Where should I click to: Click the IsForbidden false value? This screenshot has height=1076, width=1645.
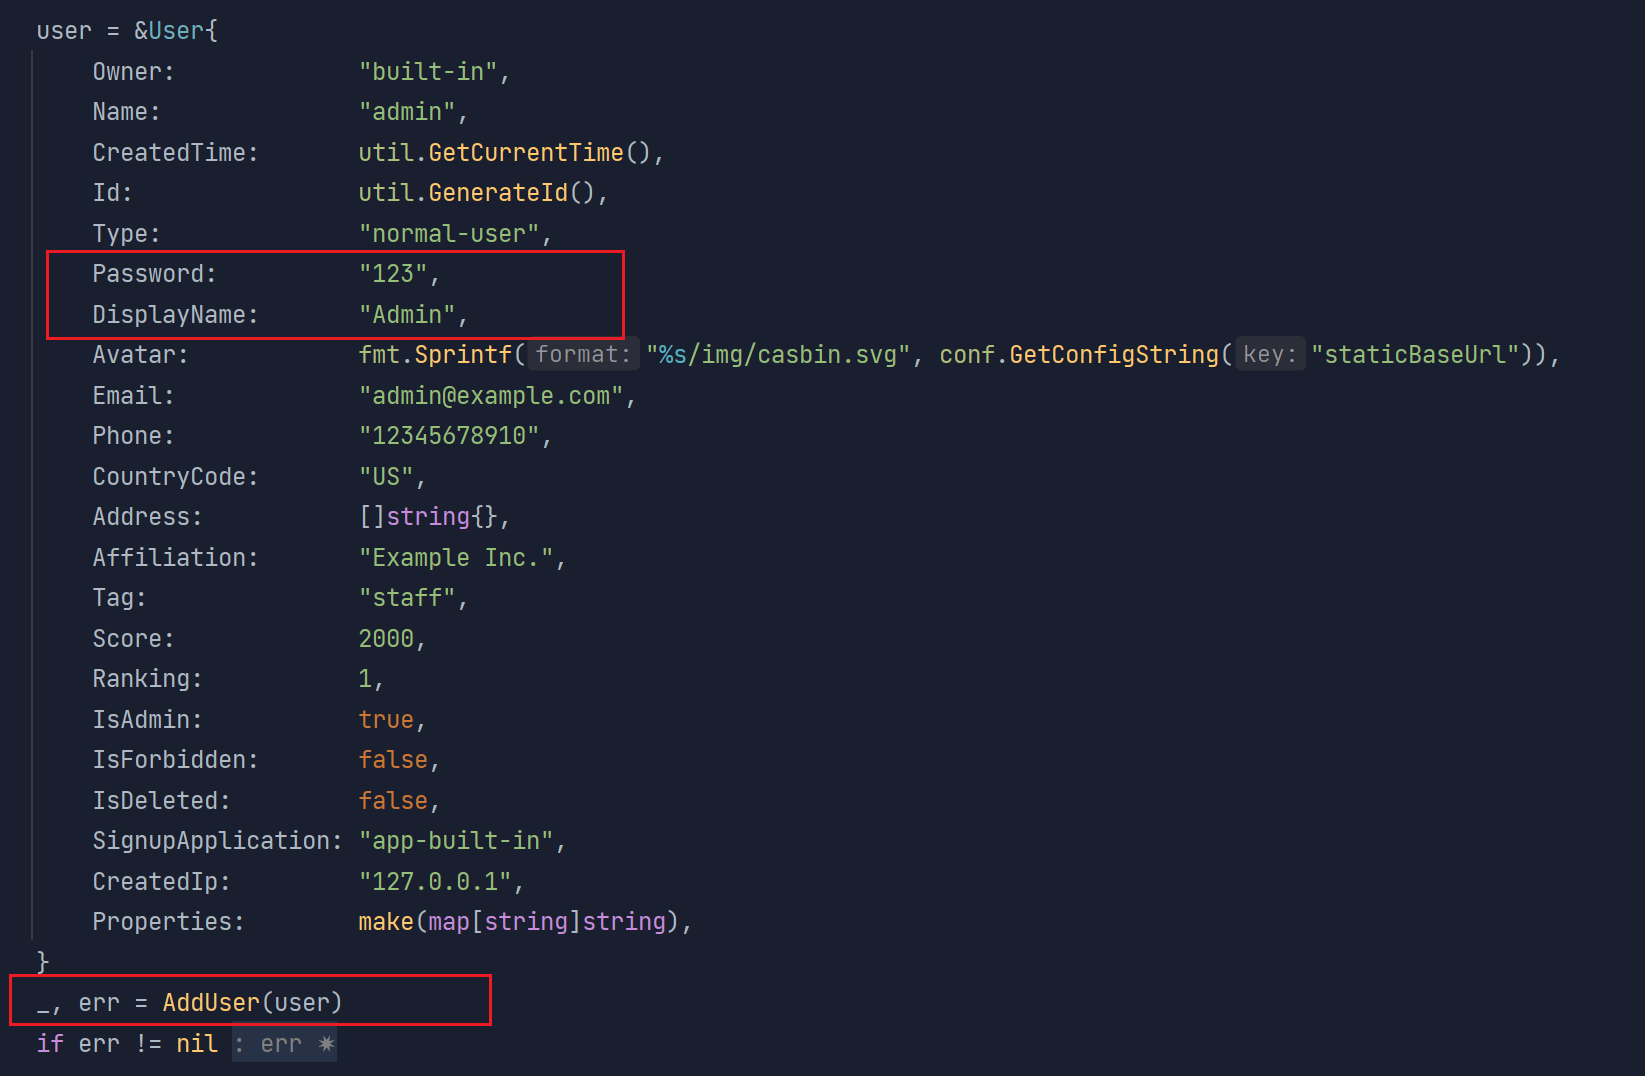(x=393, y=759)
